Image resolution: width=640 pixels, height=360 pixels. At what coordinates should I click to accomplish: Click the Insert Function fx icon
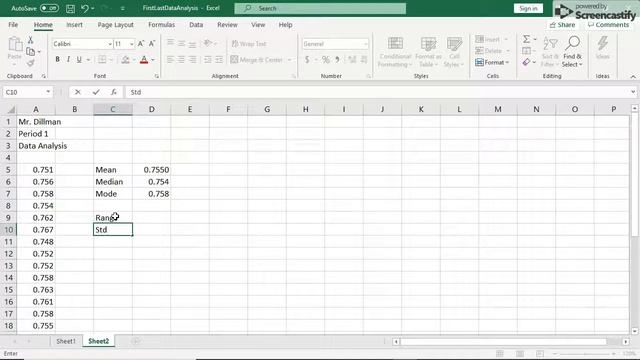(x=114, y=92)
